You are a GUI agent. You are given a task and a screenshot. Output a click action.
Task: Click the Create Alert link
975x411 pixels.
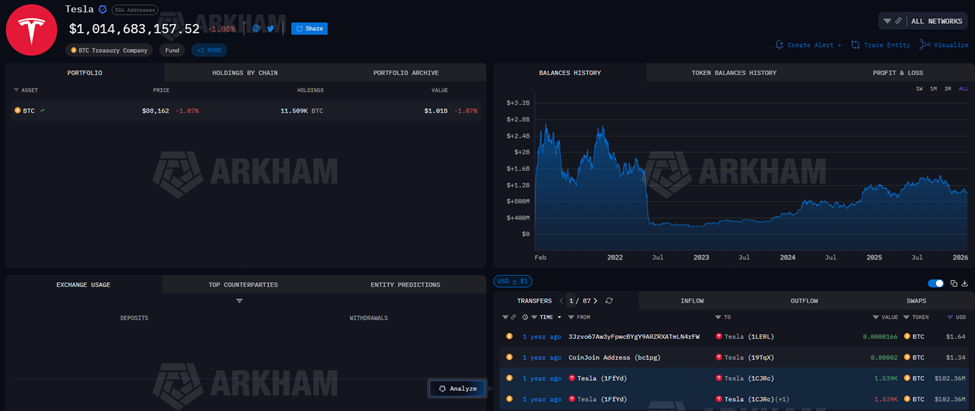coord(808,45)
